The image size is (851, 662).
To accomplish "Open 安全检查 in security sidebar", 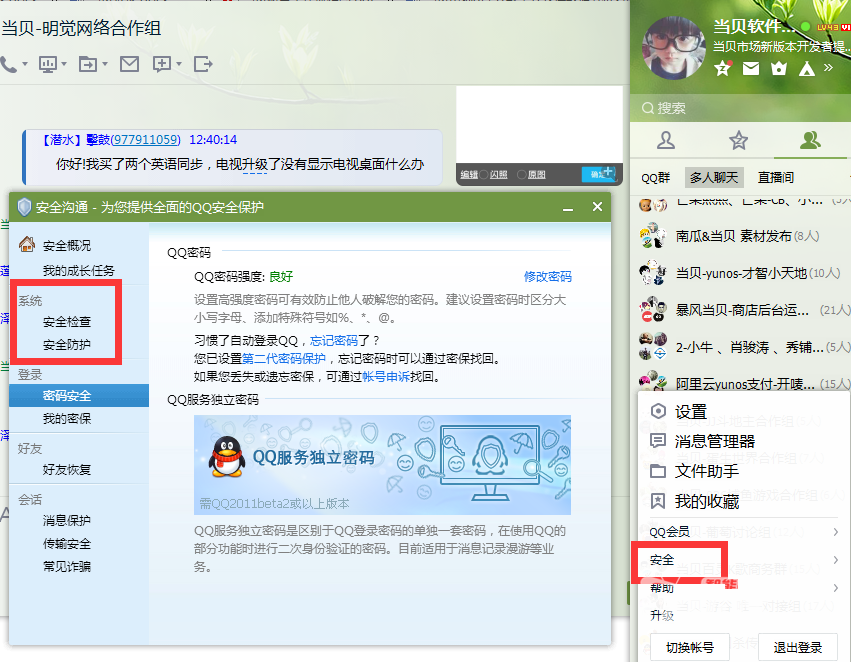I will (x=67, y=321).
